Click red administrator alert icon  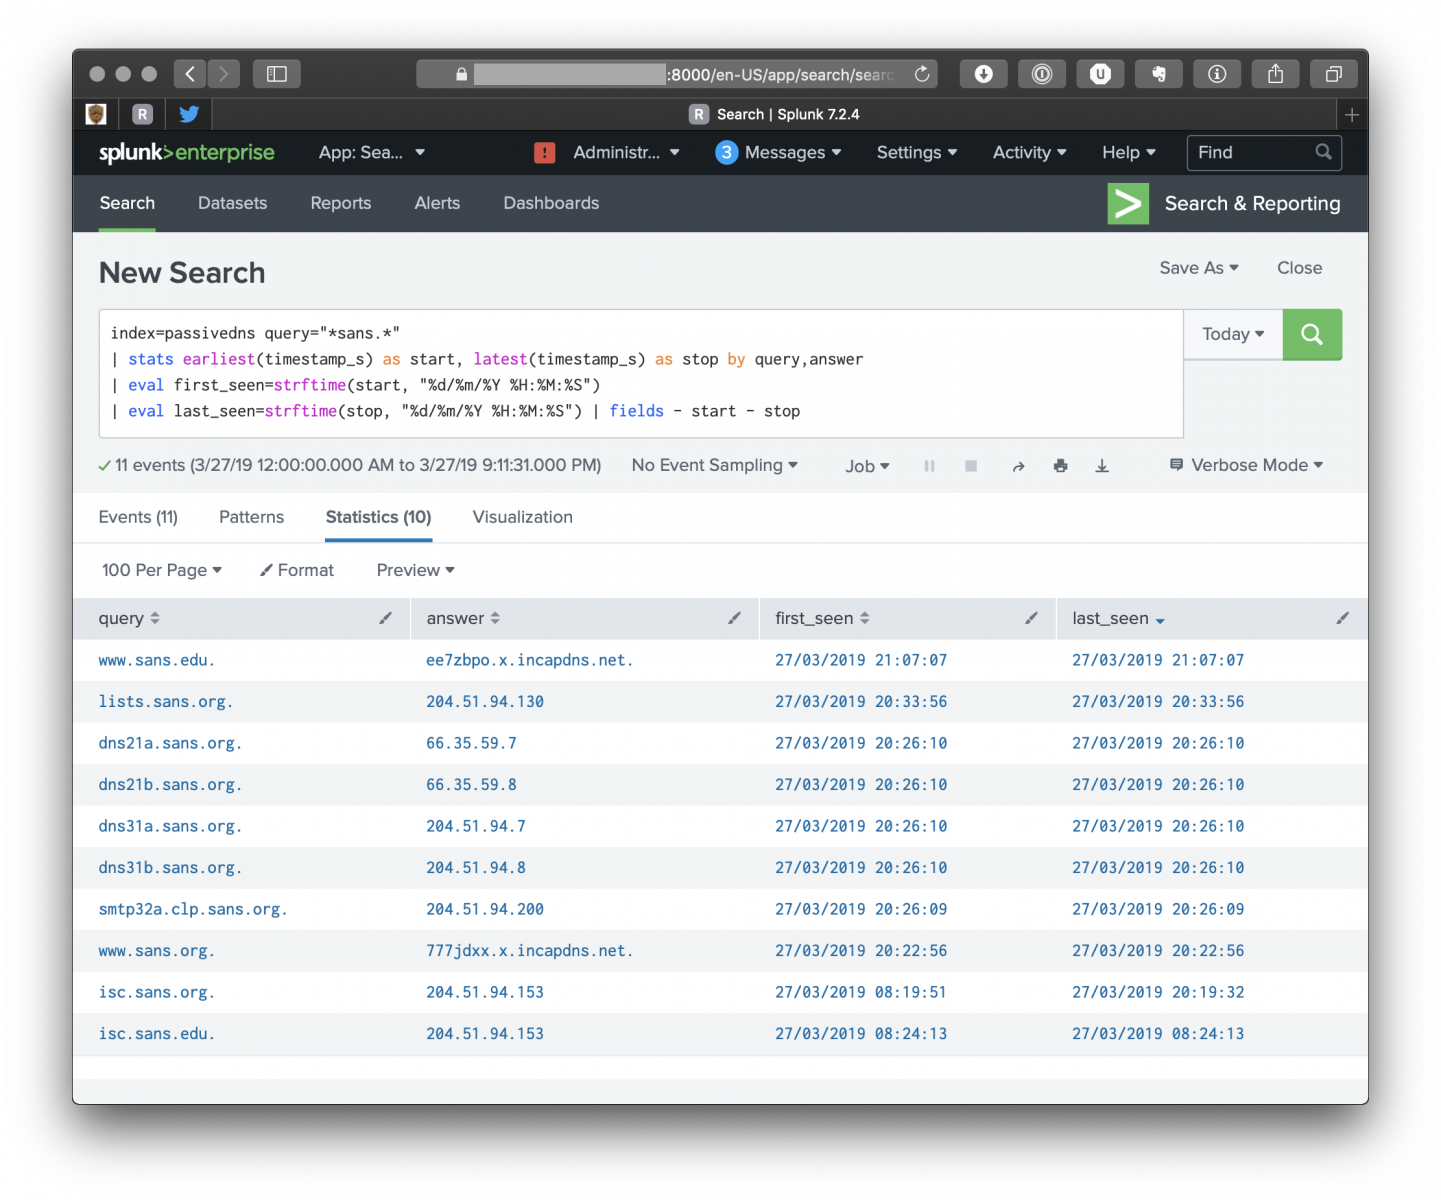tap(544, 153)
